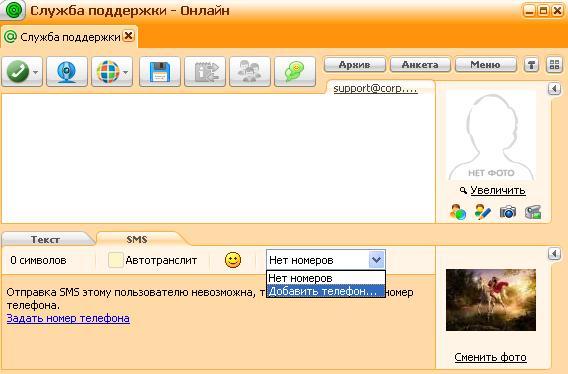This screenshot has height=374, width=568.
Task: Open the smiley emoticon picker
Action: pos(233,260)
